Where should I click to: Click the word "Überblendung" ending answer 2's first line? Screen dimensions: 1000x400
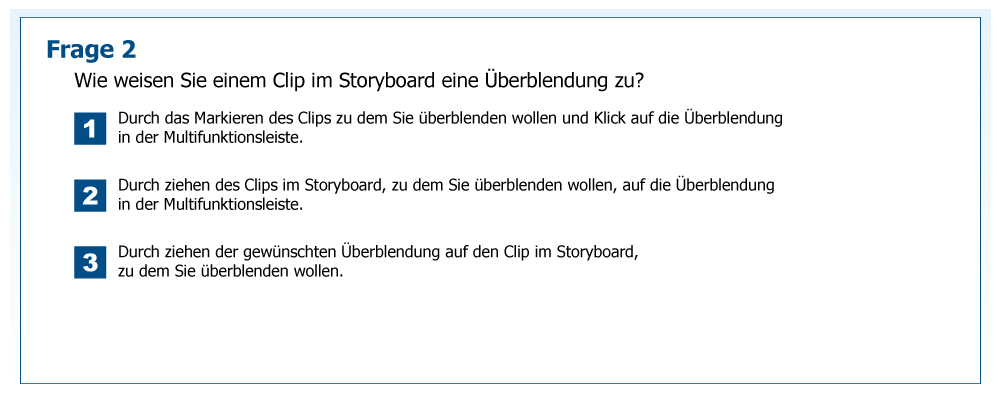tap(725, 186)
